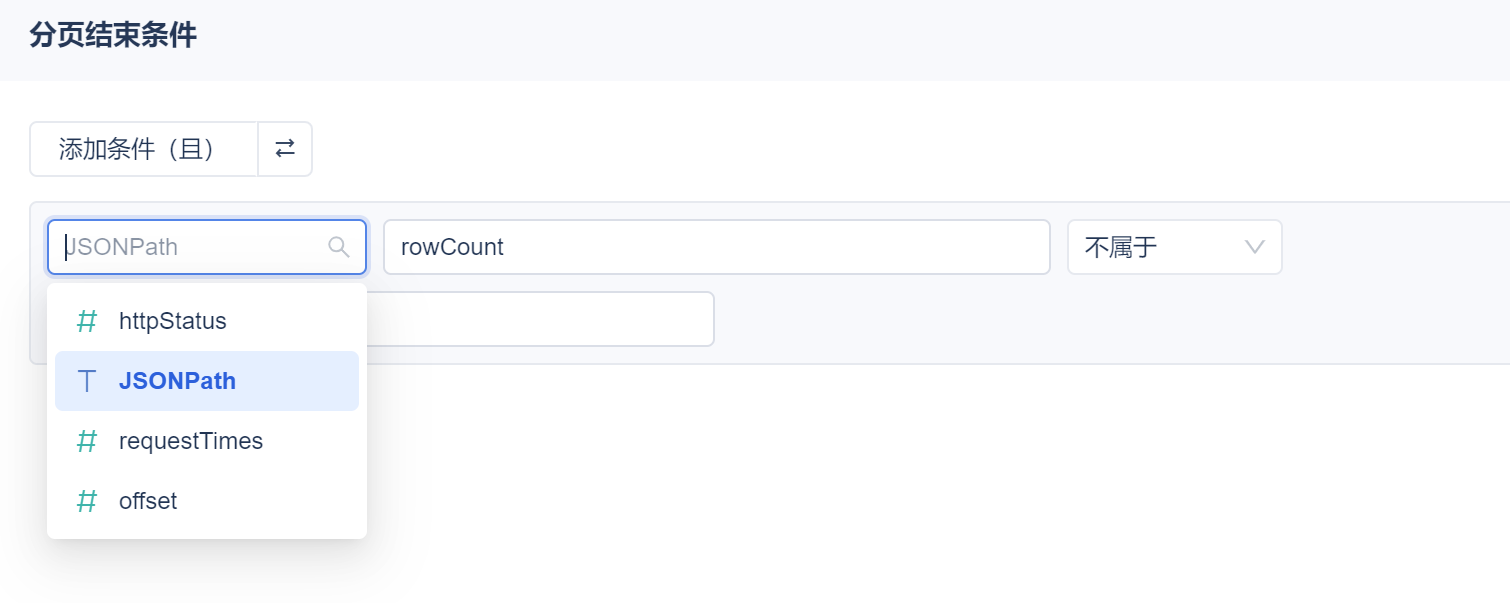Click the hash icon beside httpStatus

pos(87,321)
